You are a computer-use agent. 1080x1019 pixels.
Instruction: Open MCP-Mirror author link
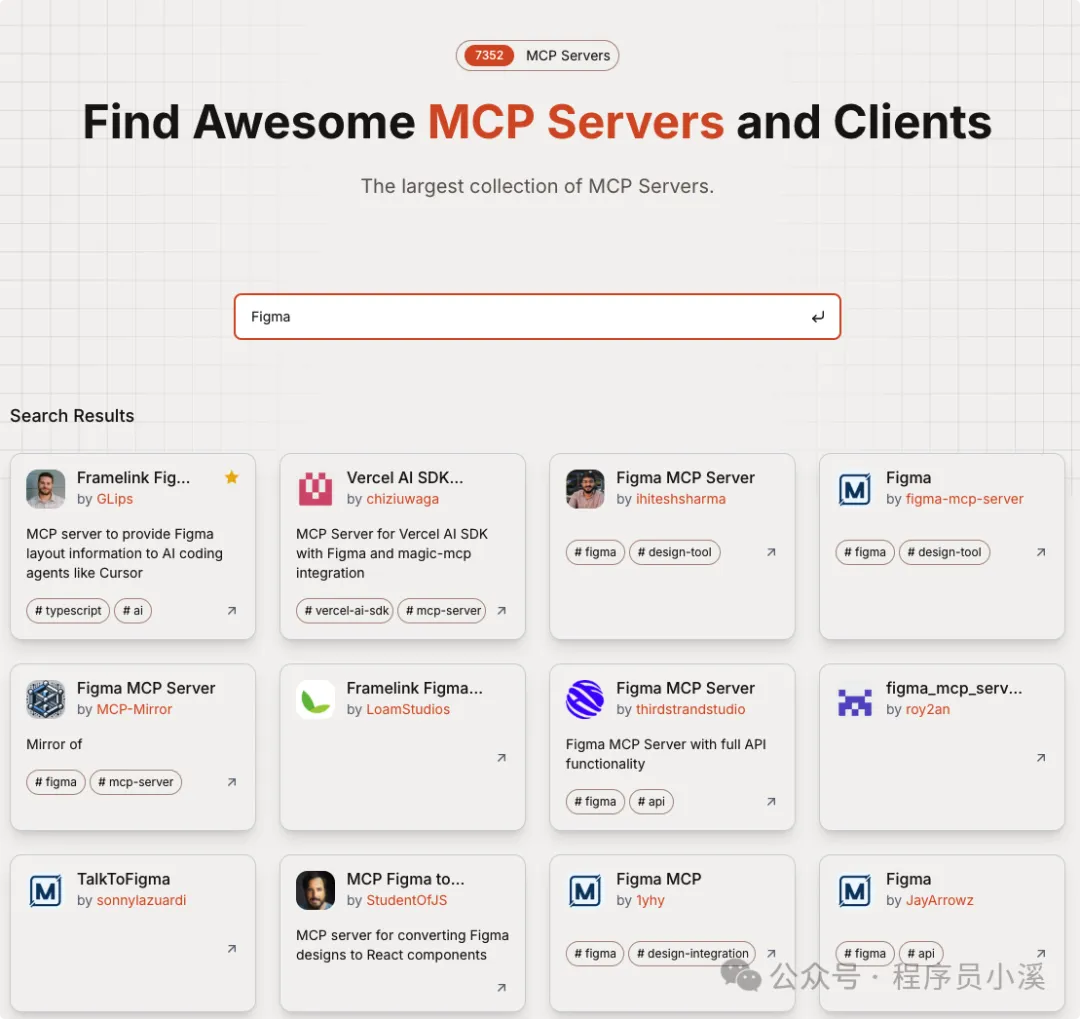(x=134, y=709)
